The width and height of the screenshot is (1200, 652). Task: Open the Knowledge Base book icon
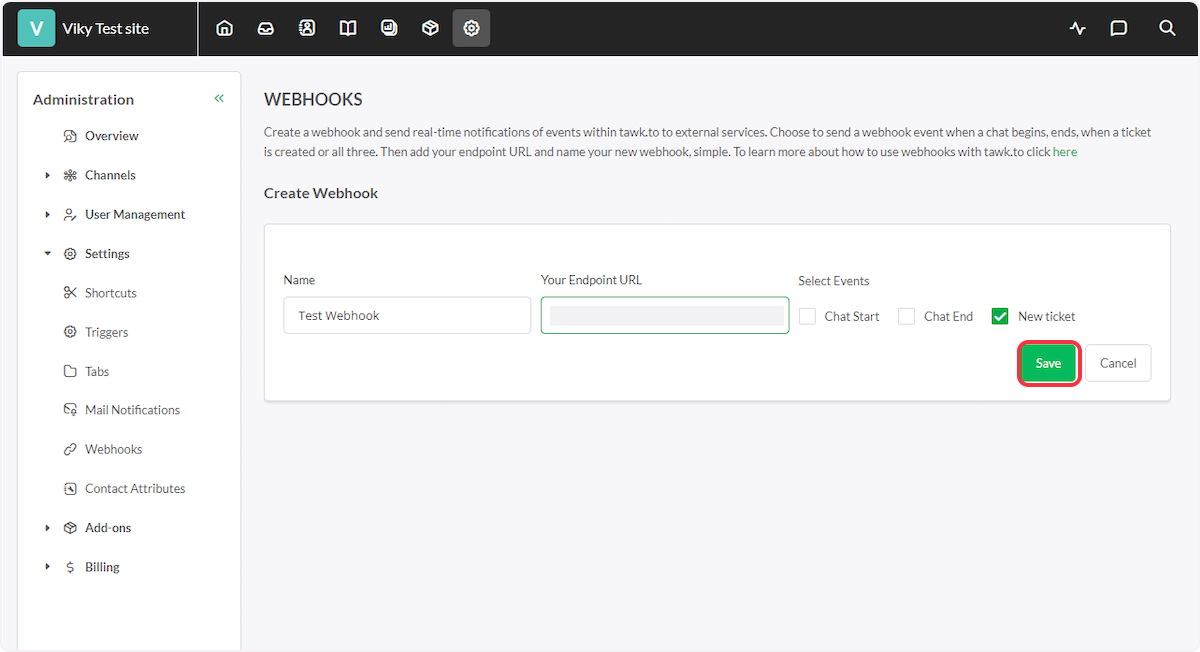[348, 28]
